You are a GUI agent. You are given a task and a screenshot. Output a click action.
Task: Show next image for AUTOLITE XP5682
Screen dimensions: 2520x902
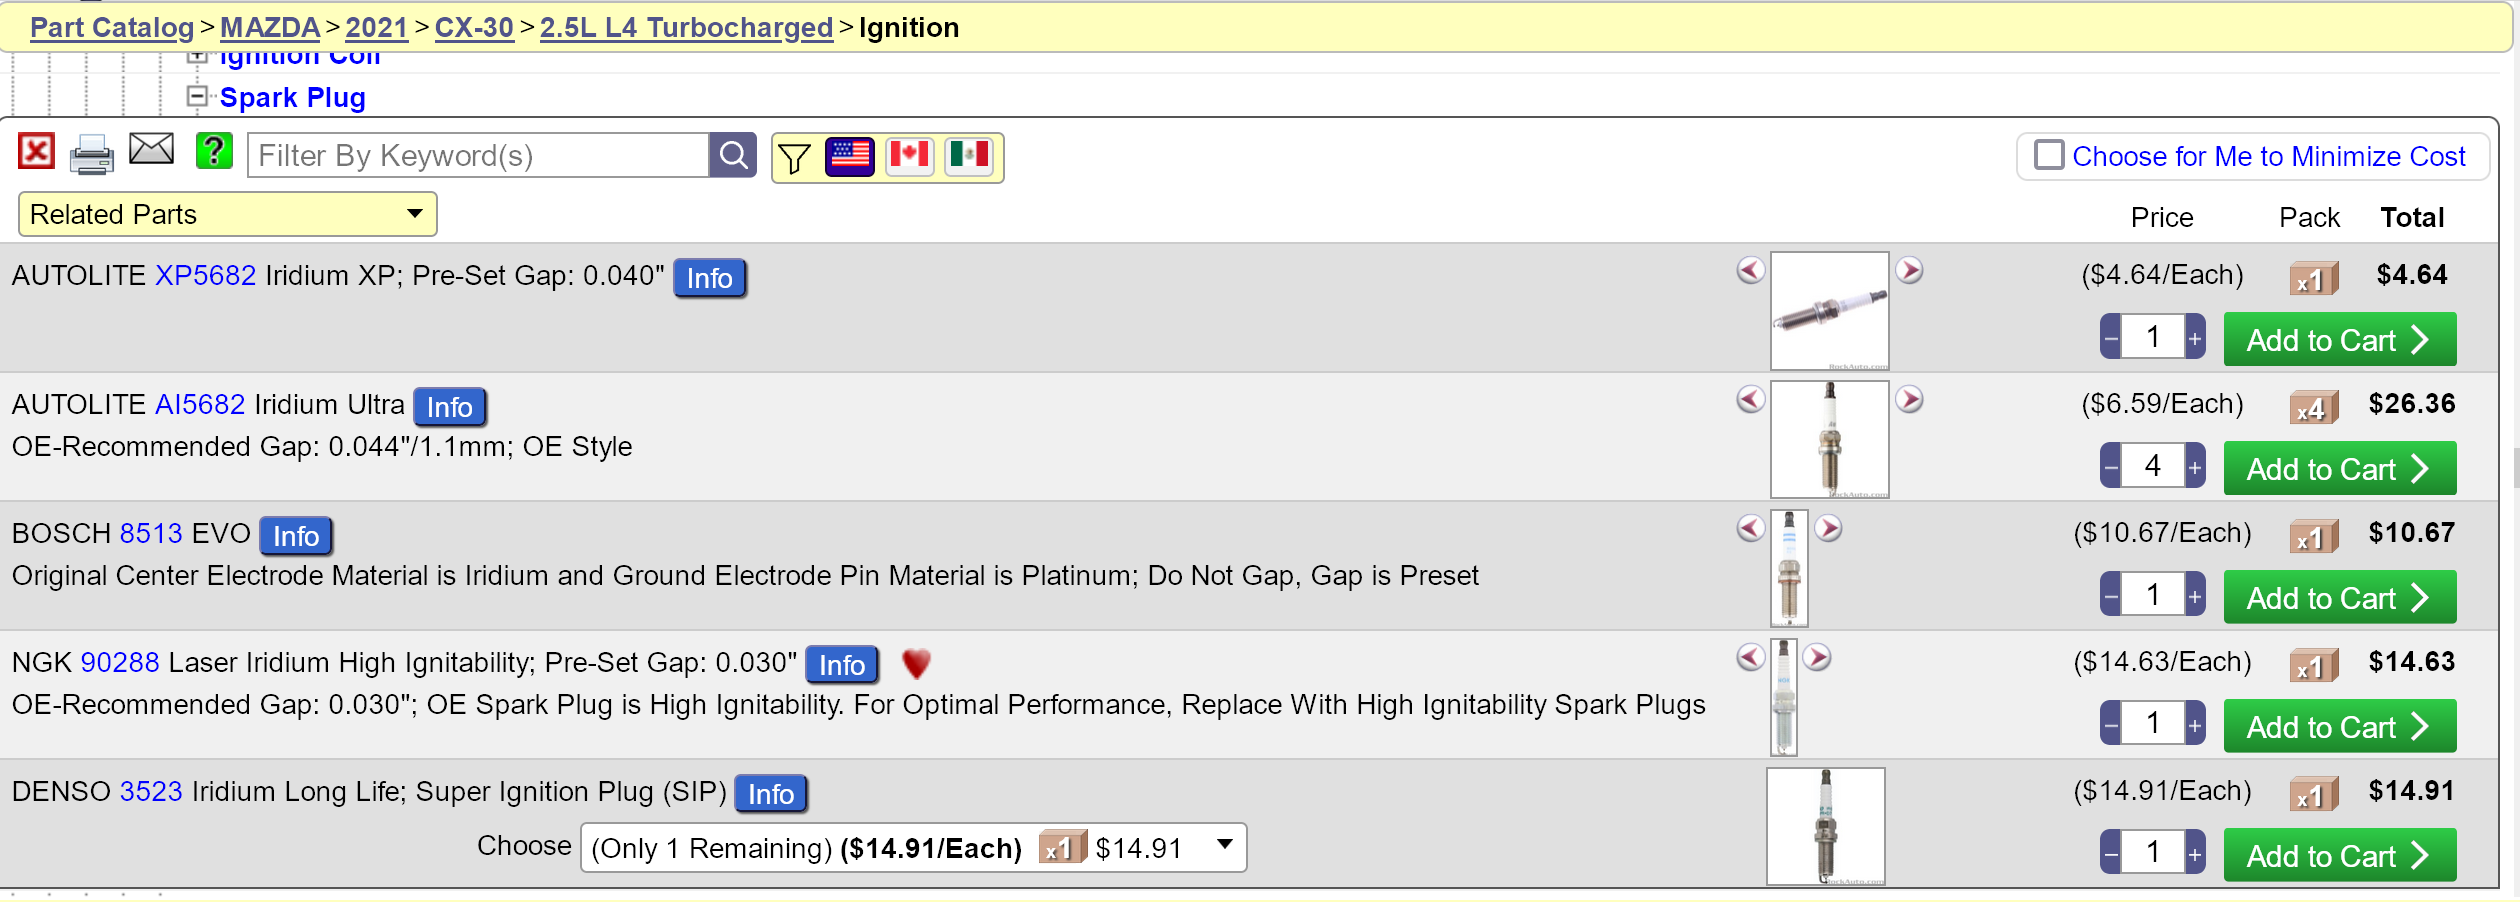click(1910, 271)
